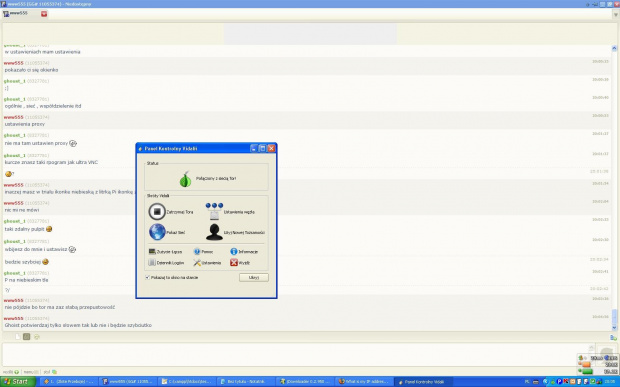Open Pokaż Sieć globe icon

pos(157,232)
